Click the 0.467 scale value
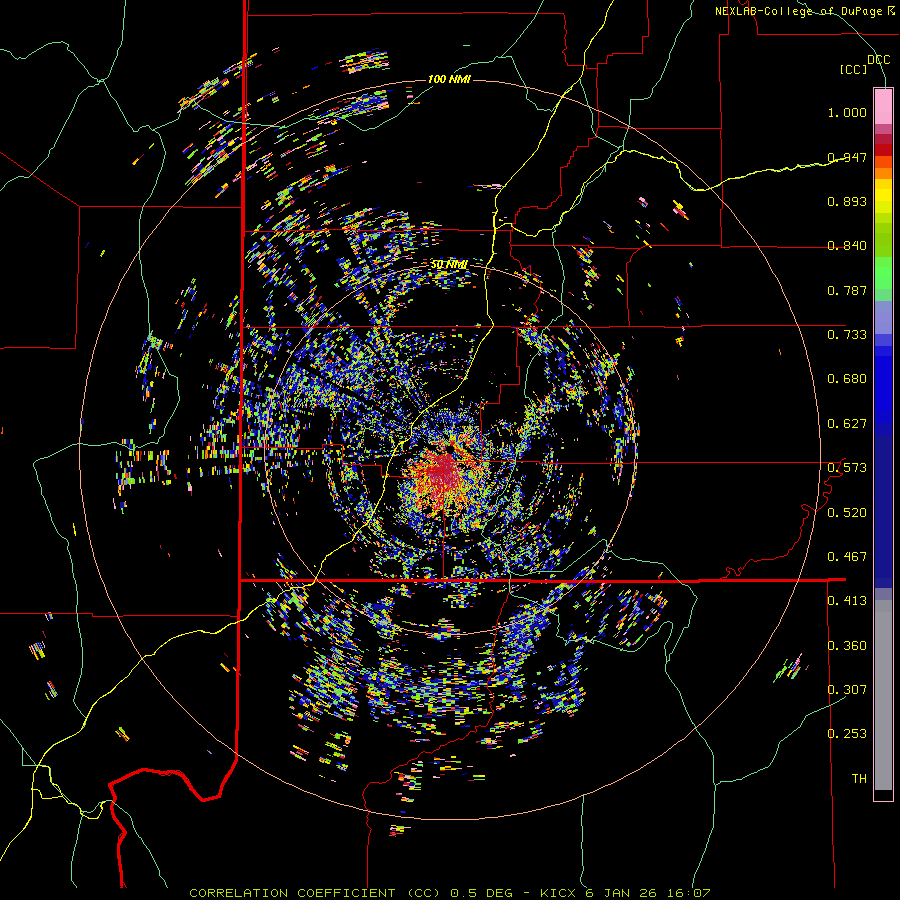This screenshot has width=900, height=900. coord(847,557)
